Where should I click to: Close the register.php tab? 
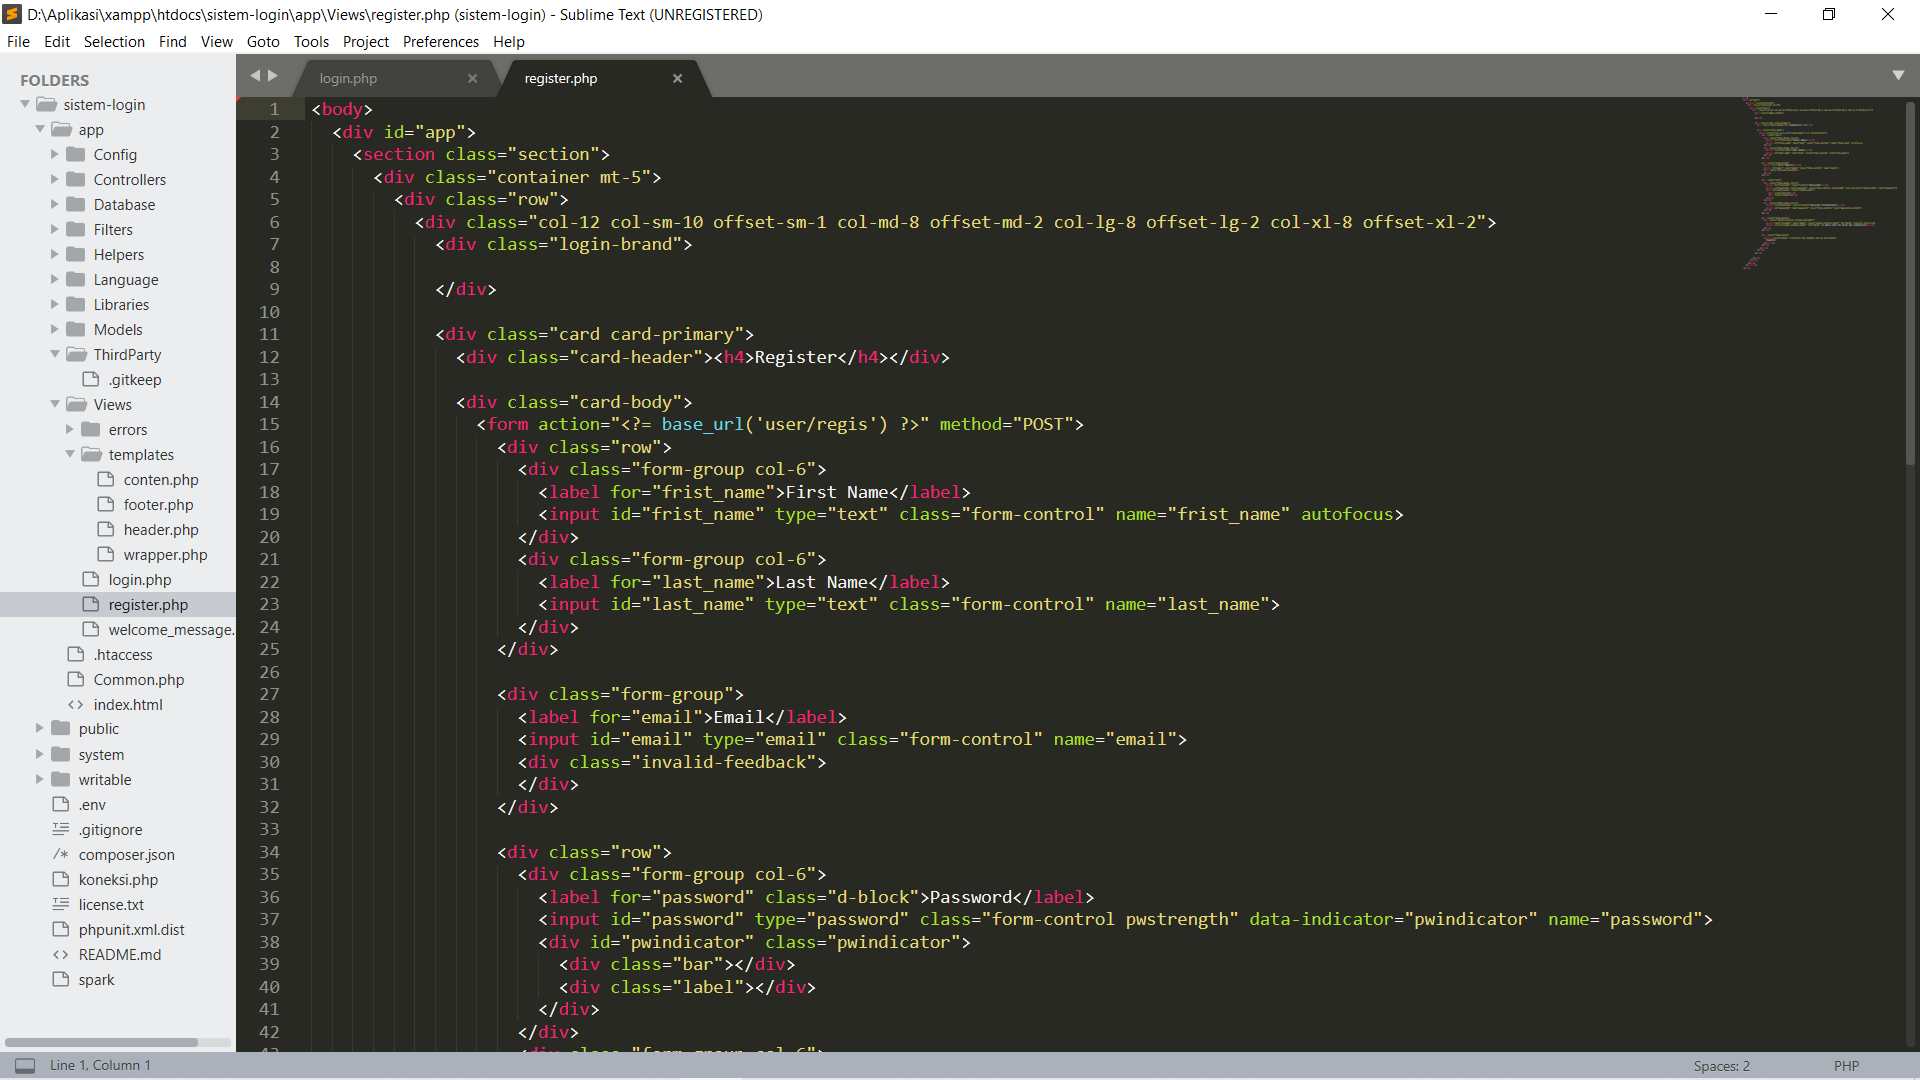pos(677,78)
